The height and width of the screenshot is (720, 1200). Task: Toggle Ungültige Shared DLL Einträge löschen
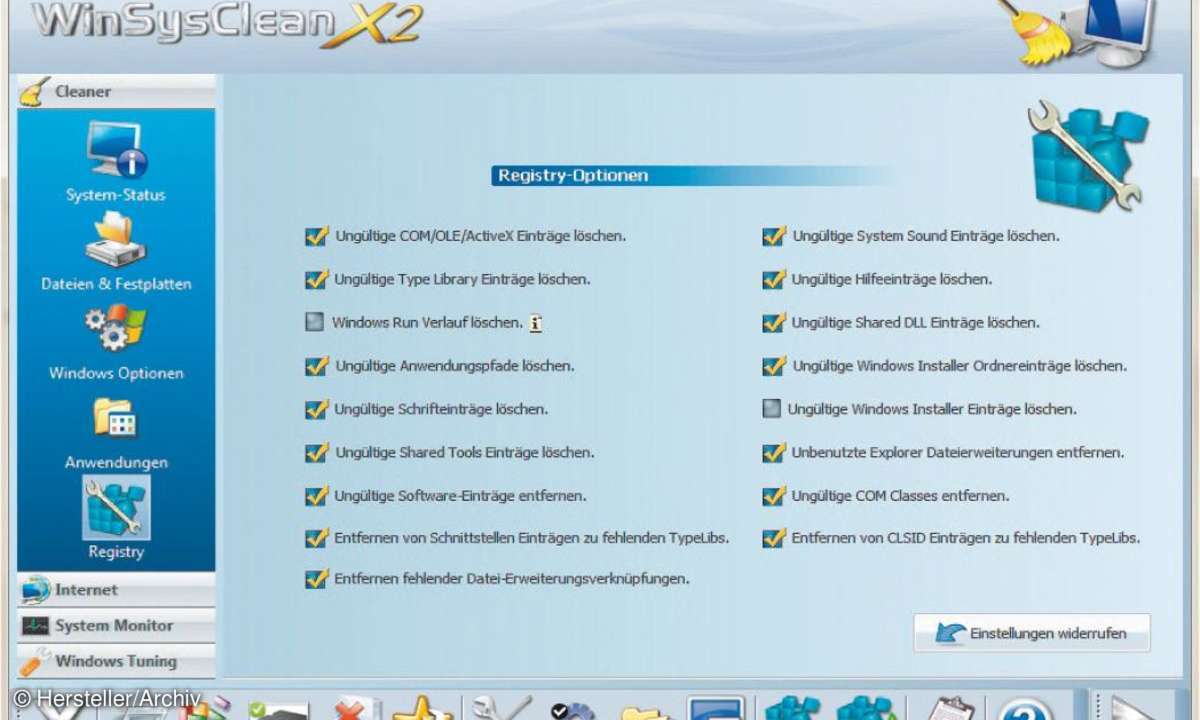(773, 323)
